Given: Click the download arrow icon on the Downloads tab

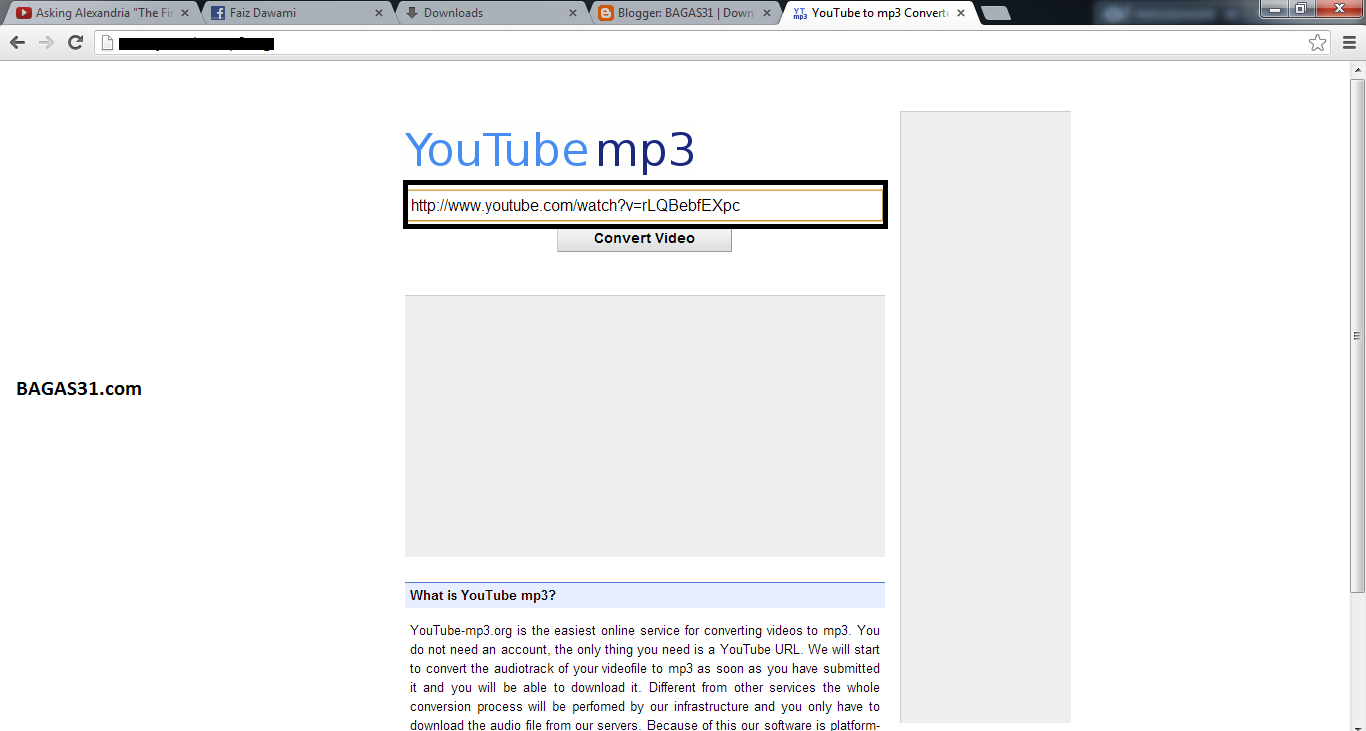Looking at the screenshot, I should point(412,13).
